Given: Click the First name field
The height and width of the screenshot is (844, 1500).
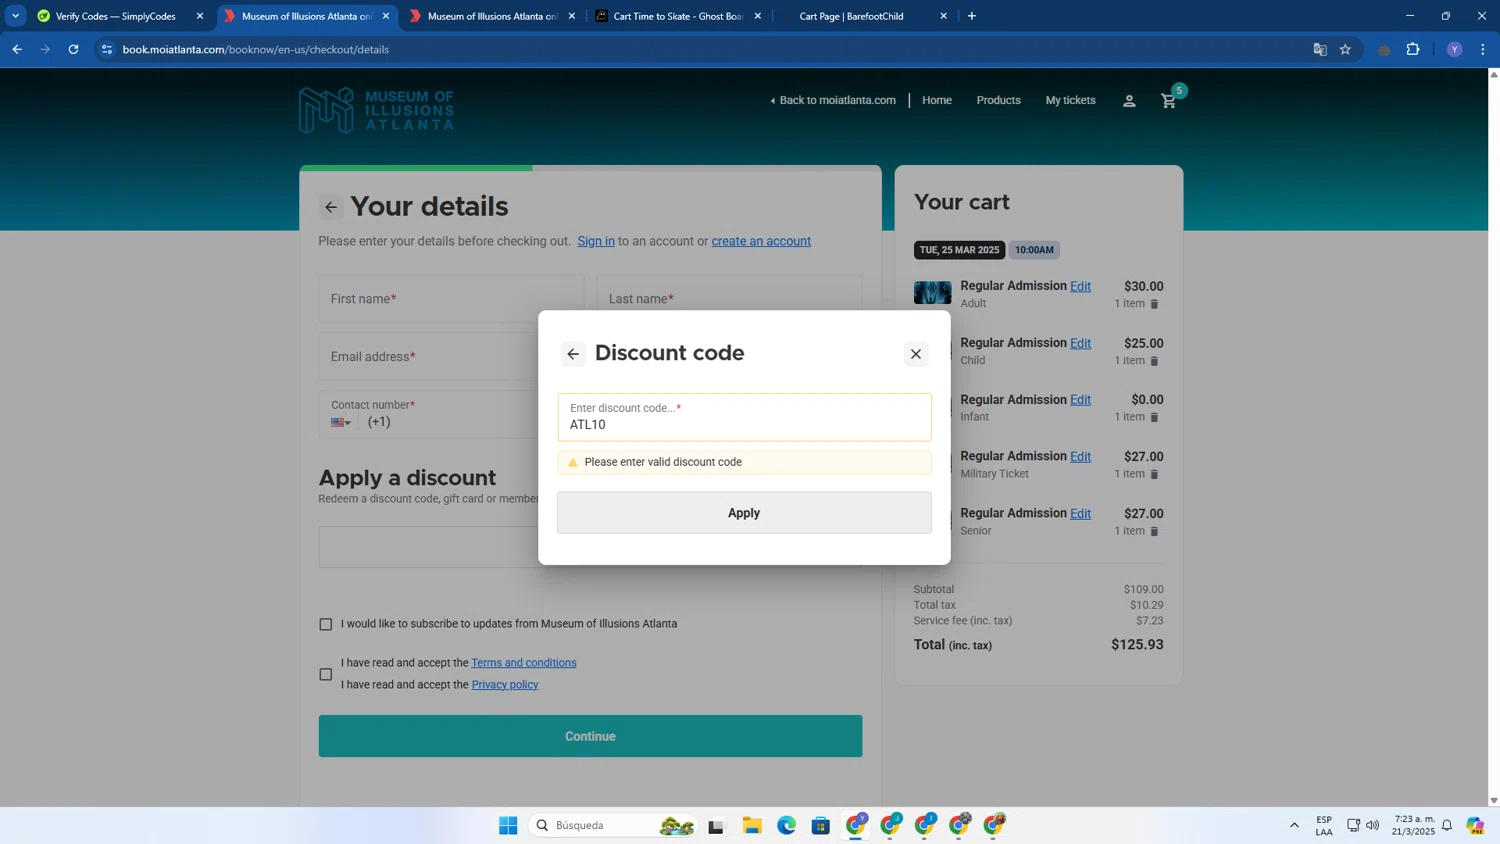Looking at the screenshot, I should (451, 299).
